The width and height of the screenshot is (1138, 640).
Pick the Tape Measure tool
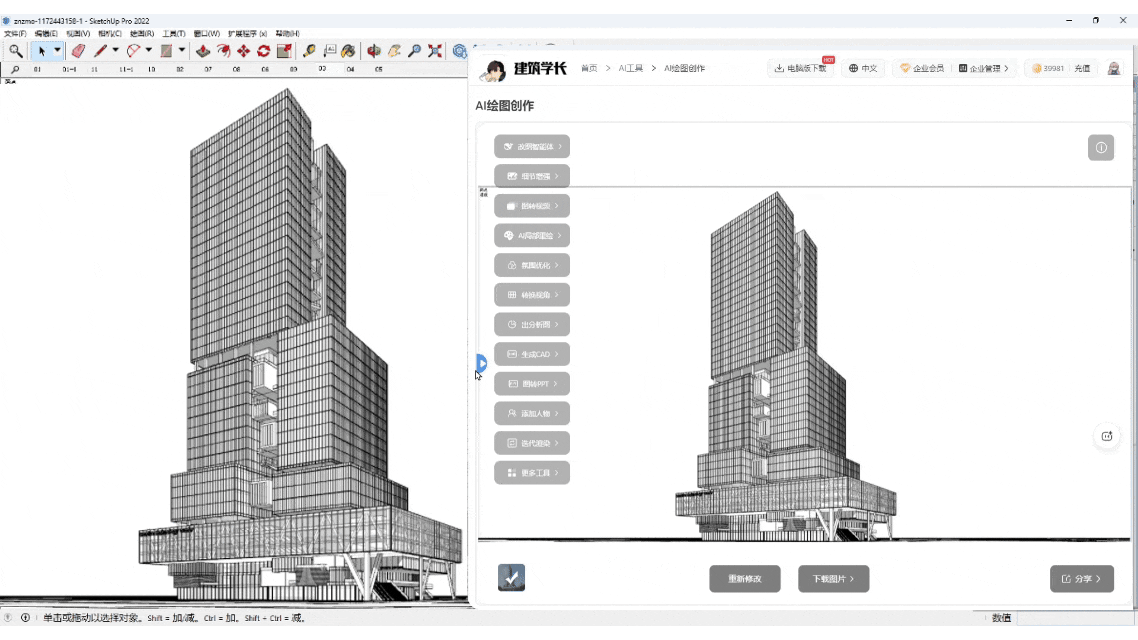(x=309, y=51)
